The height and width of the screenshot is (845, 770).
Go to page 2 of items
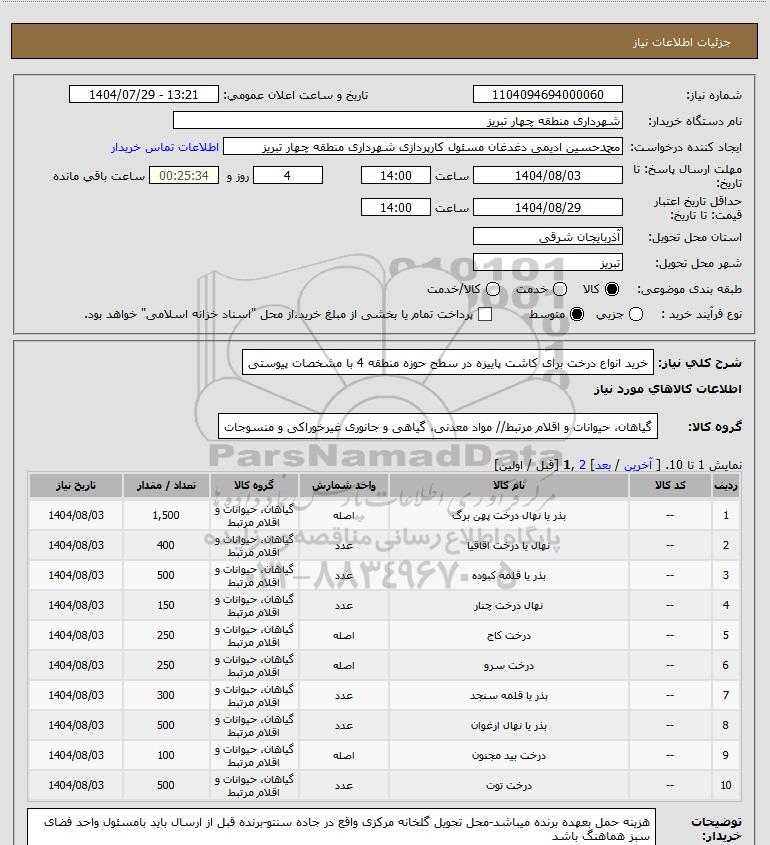[x=582, y=465]
